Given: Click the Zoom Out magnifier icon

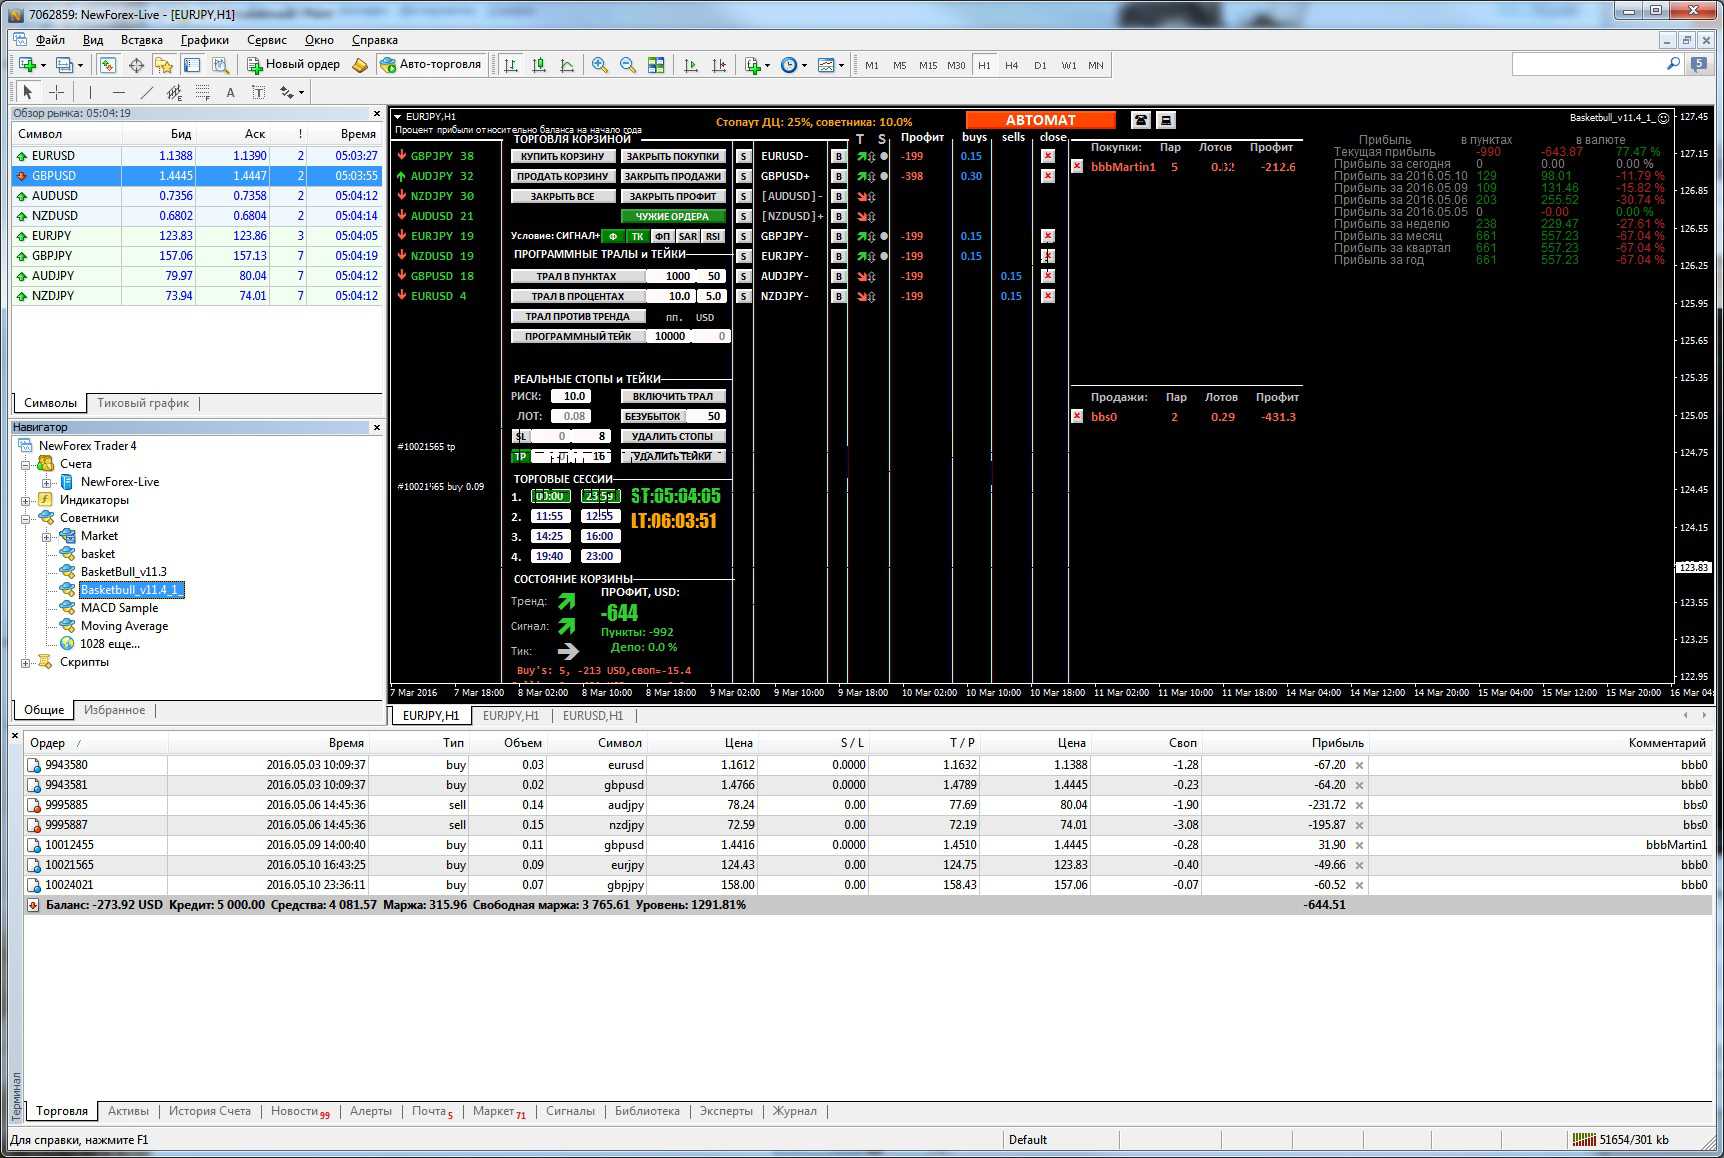Looking at the screenshot, I should point(628,64).
